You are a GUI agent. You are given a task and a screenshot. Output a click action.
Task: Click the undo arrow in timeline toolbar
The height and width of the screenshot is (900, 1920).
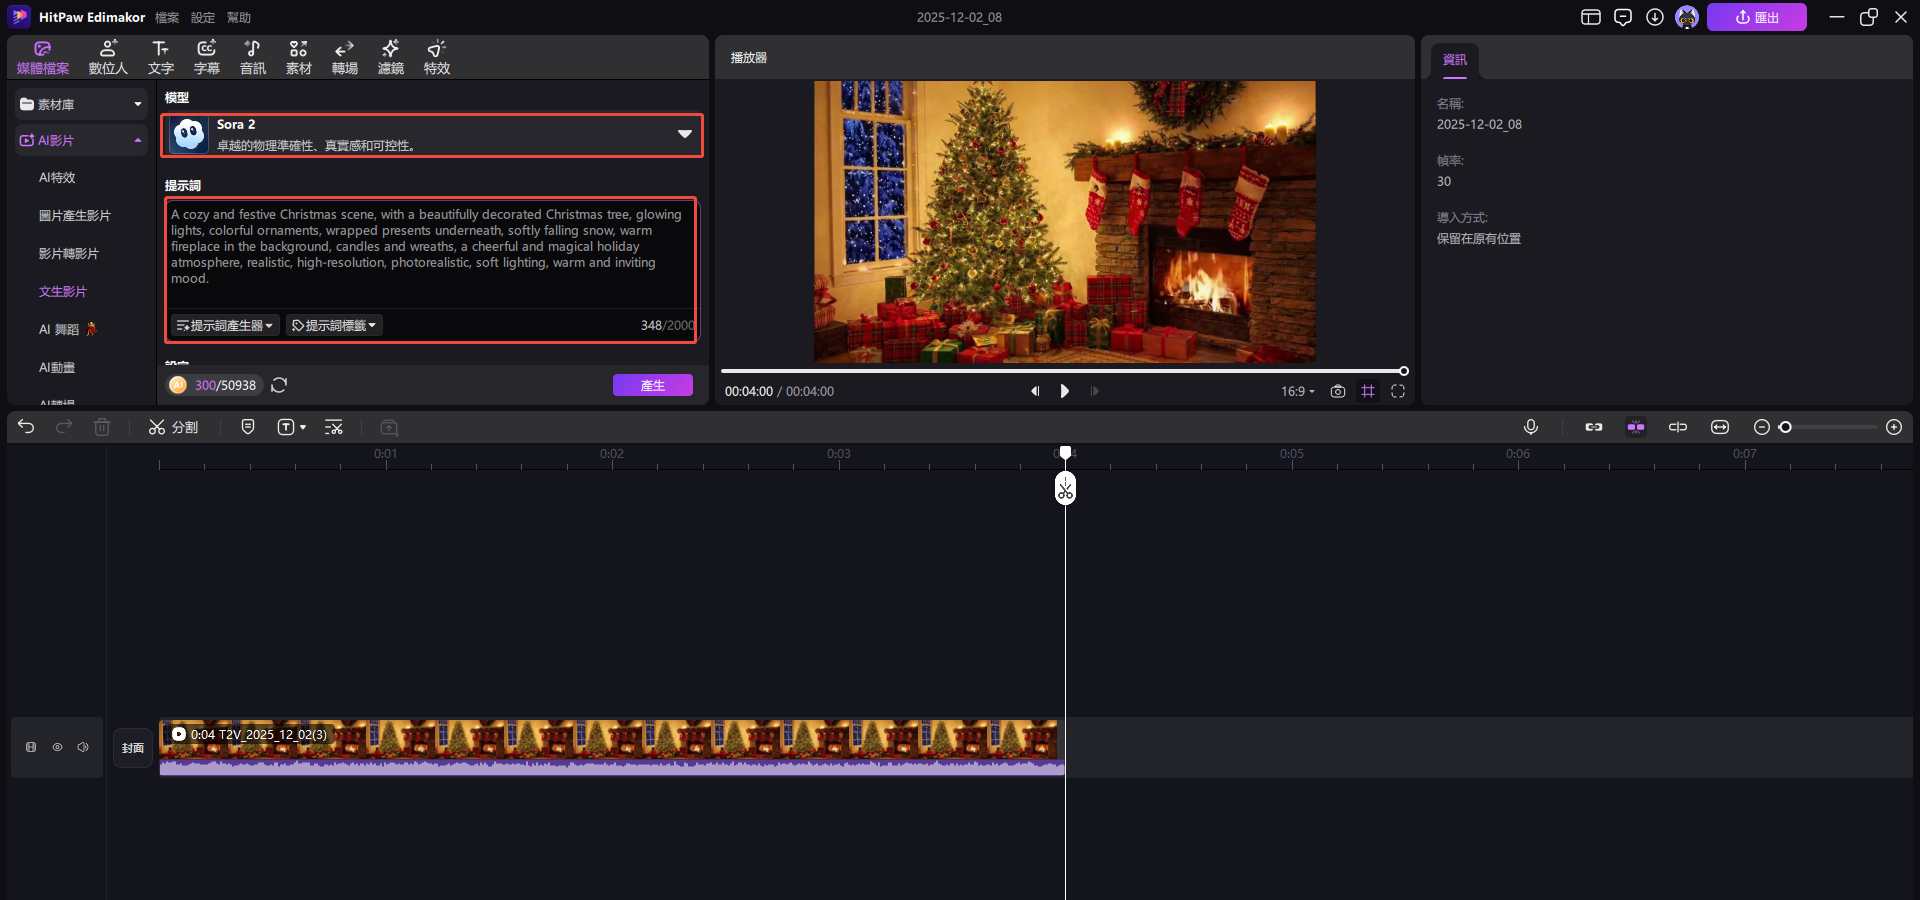(26, 427)
